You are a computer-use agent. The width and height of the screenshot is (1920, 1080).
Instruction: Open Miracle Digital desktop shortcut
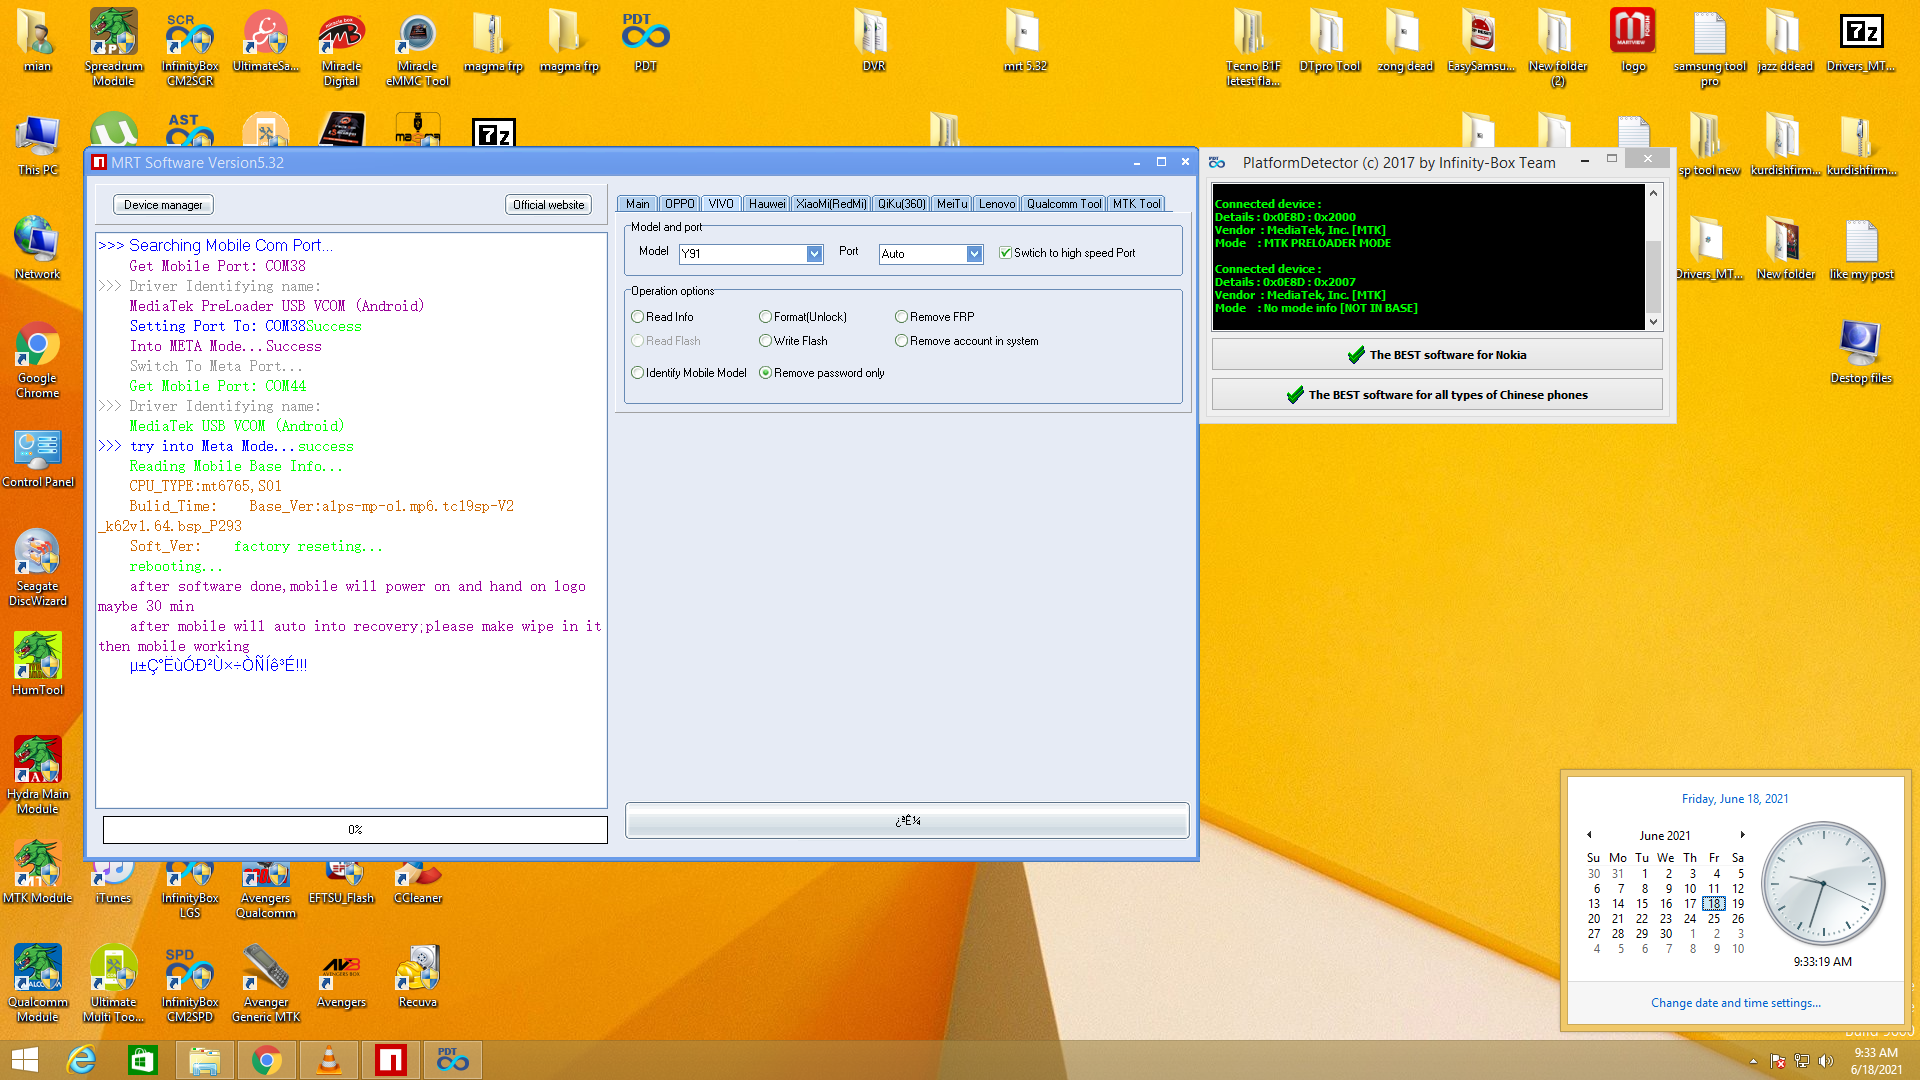341,47
